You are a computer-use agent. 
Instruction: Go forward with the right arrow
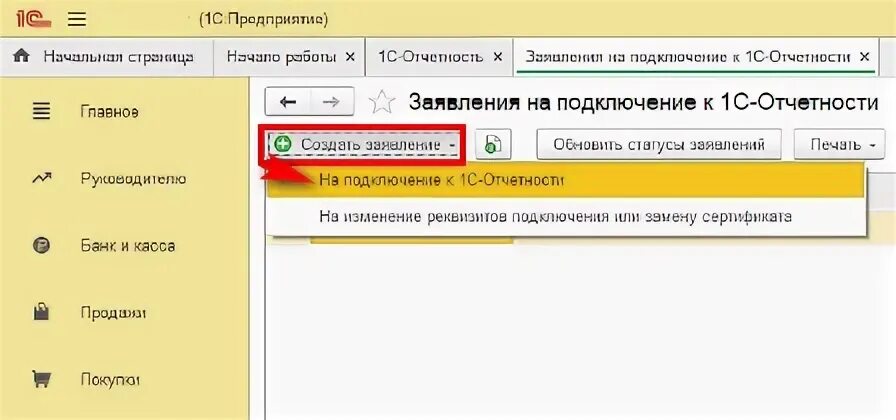click(331, 102)
